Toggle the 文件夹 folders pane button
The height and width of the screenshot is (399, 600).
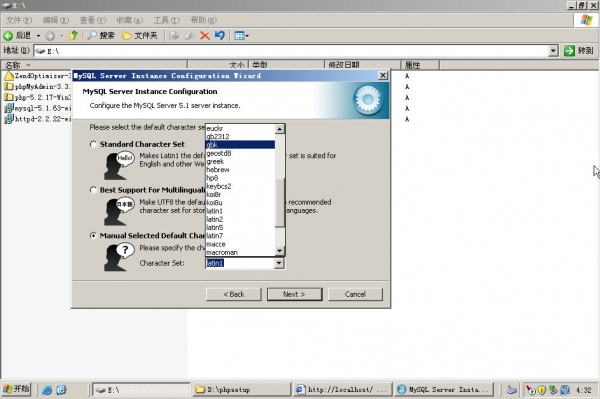[x=140, y=36]
